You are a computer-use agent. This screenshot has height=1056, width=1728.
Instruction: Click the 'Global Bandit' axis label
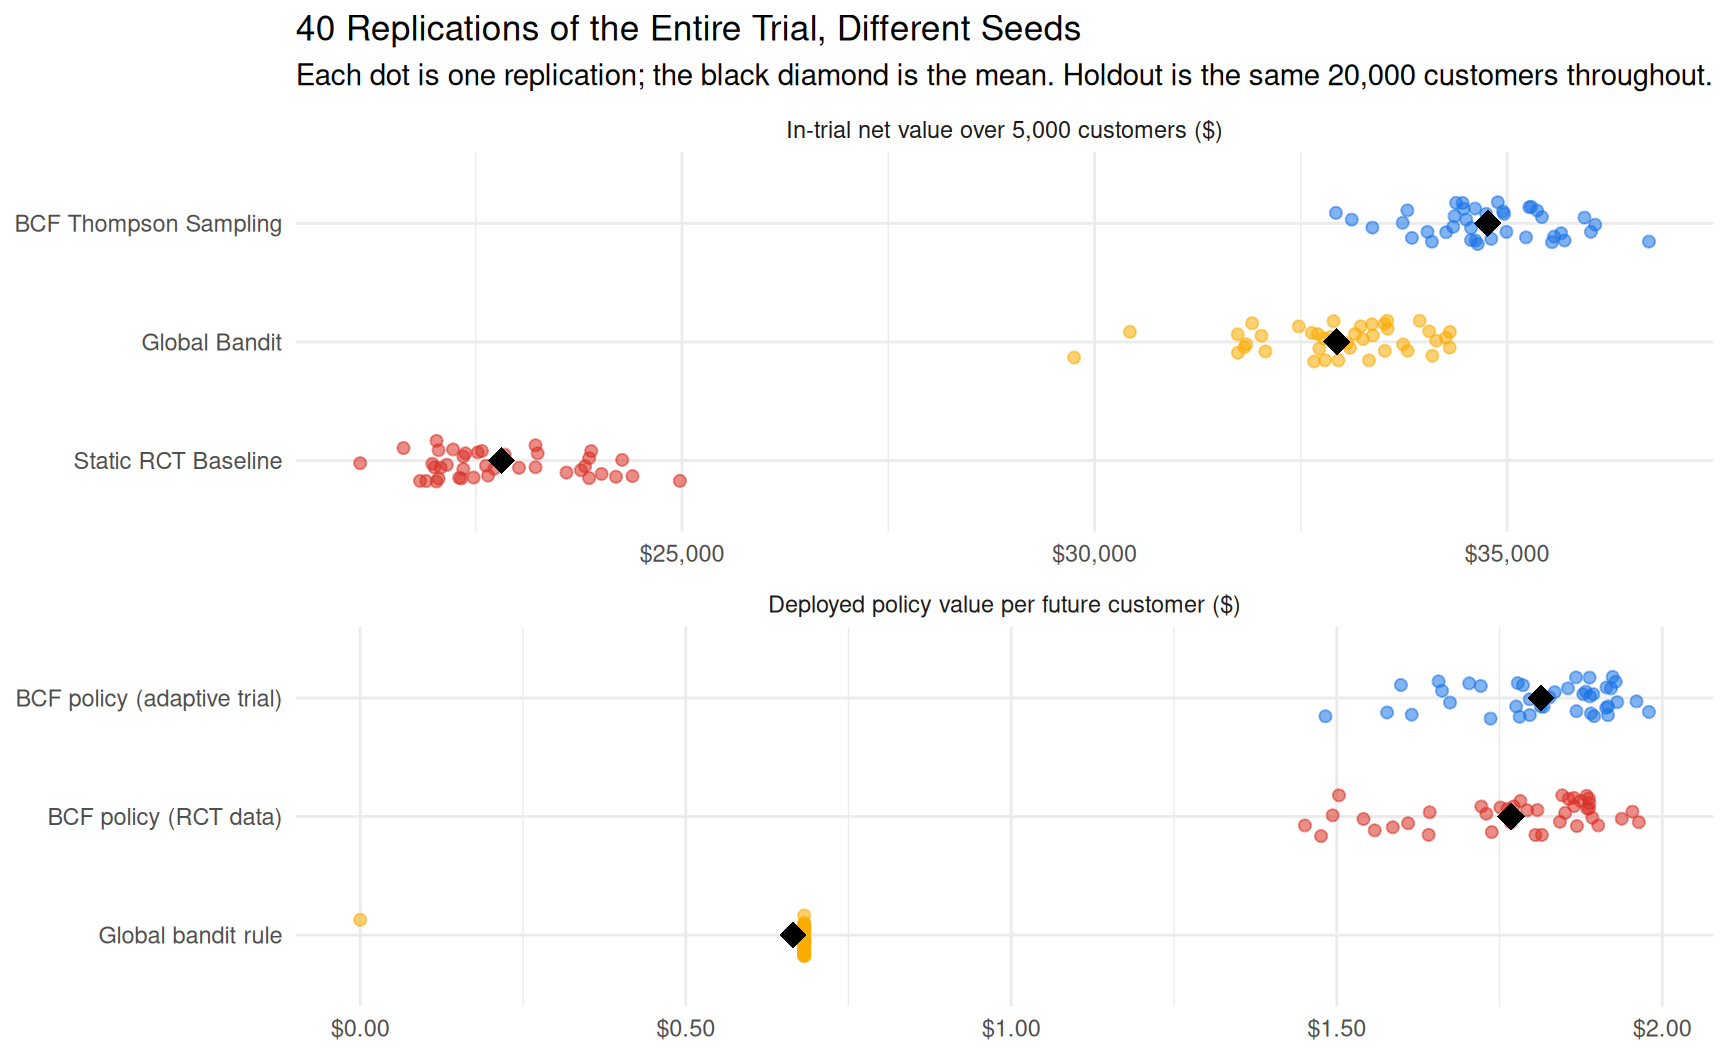[212, 343]
